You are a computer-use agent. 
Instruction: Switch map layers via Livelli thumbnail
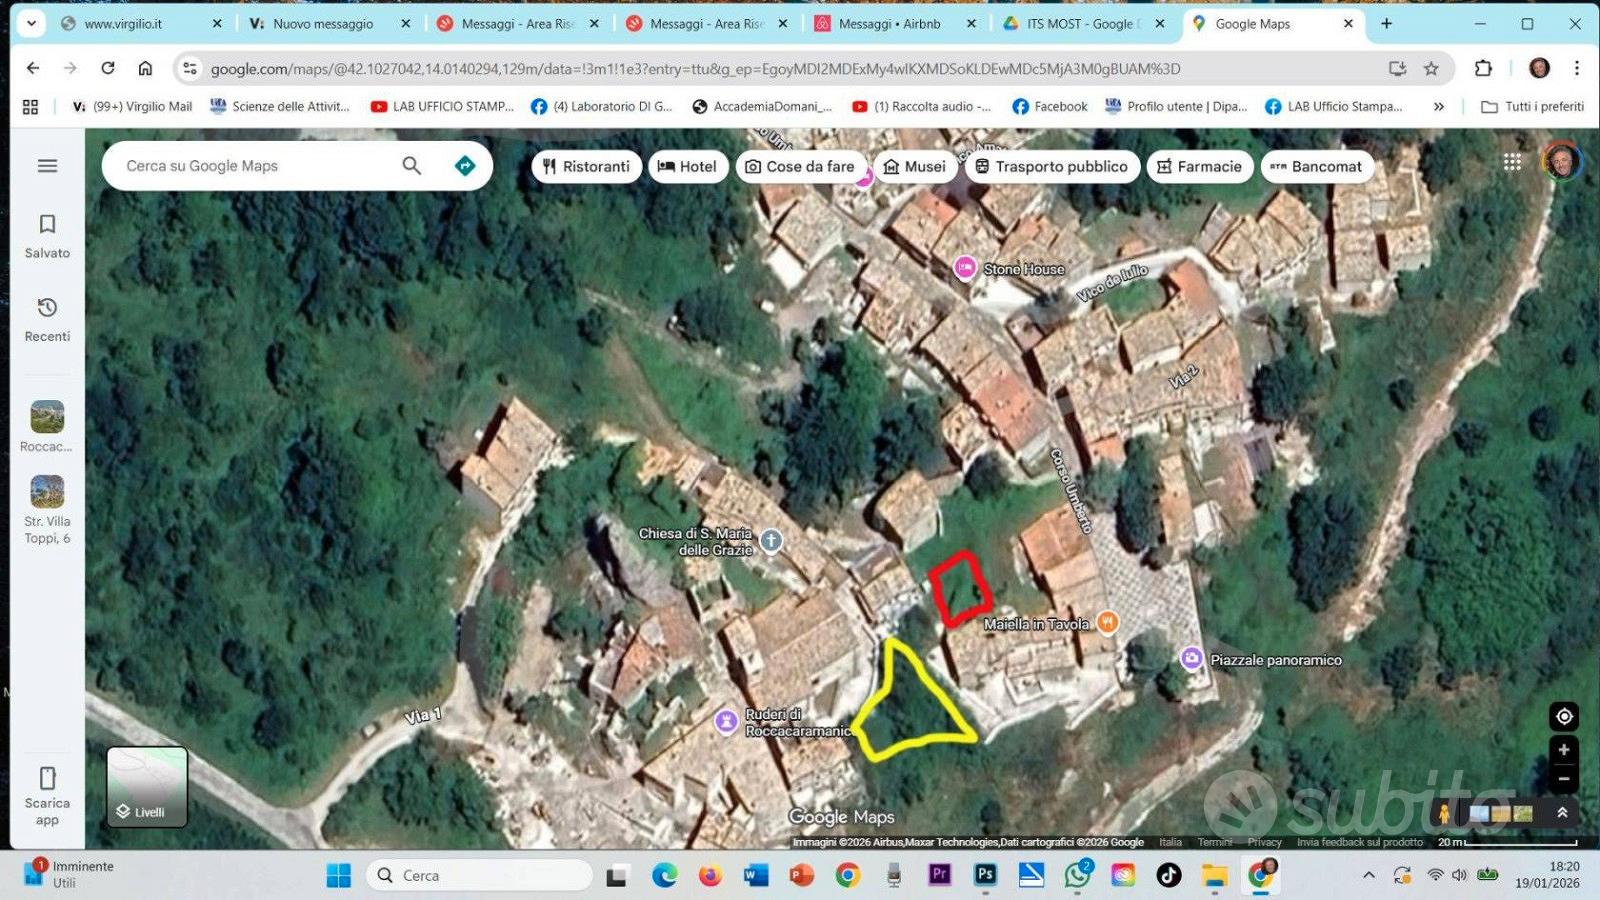(147, 787)
